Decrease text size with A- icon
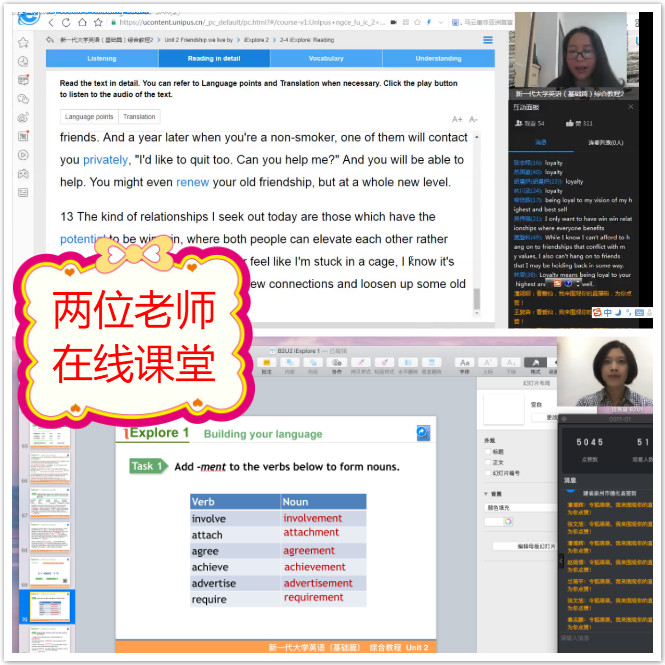Viewport: 665px width, 665px height. (474, 119)
